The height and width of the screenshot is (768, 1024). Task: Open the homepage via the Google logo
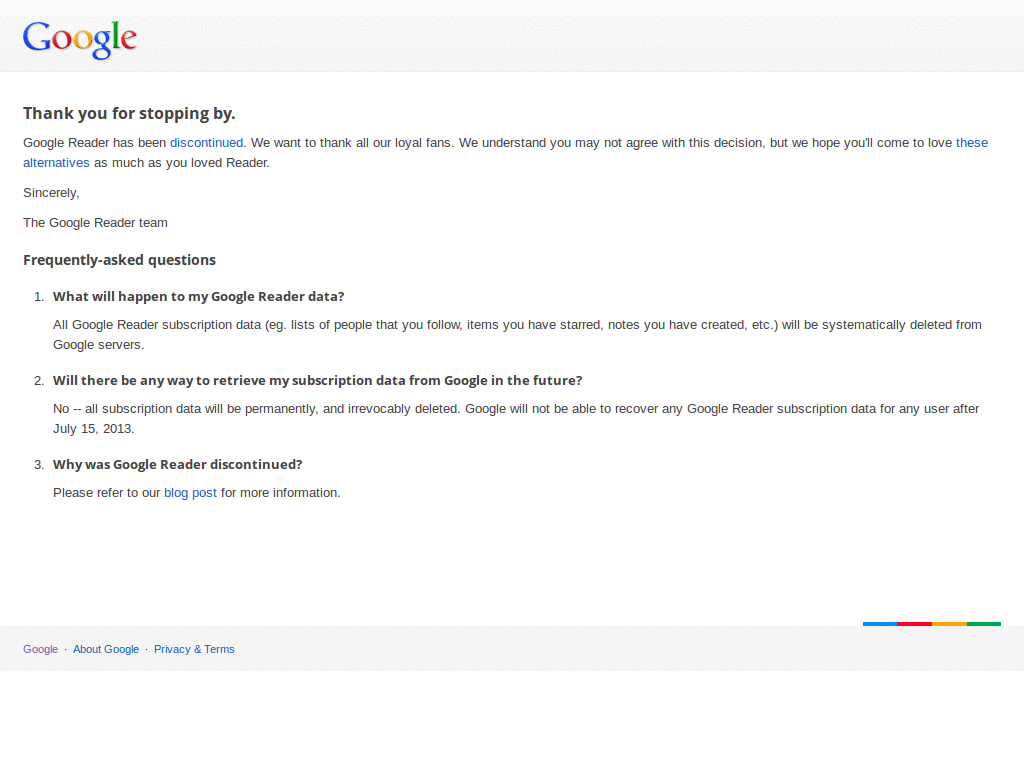click(79, 39)
